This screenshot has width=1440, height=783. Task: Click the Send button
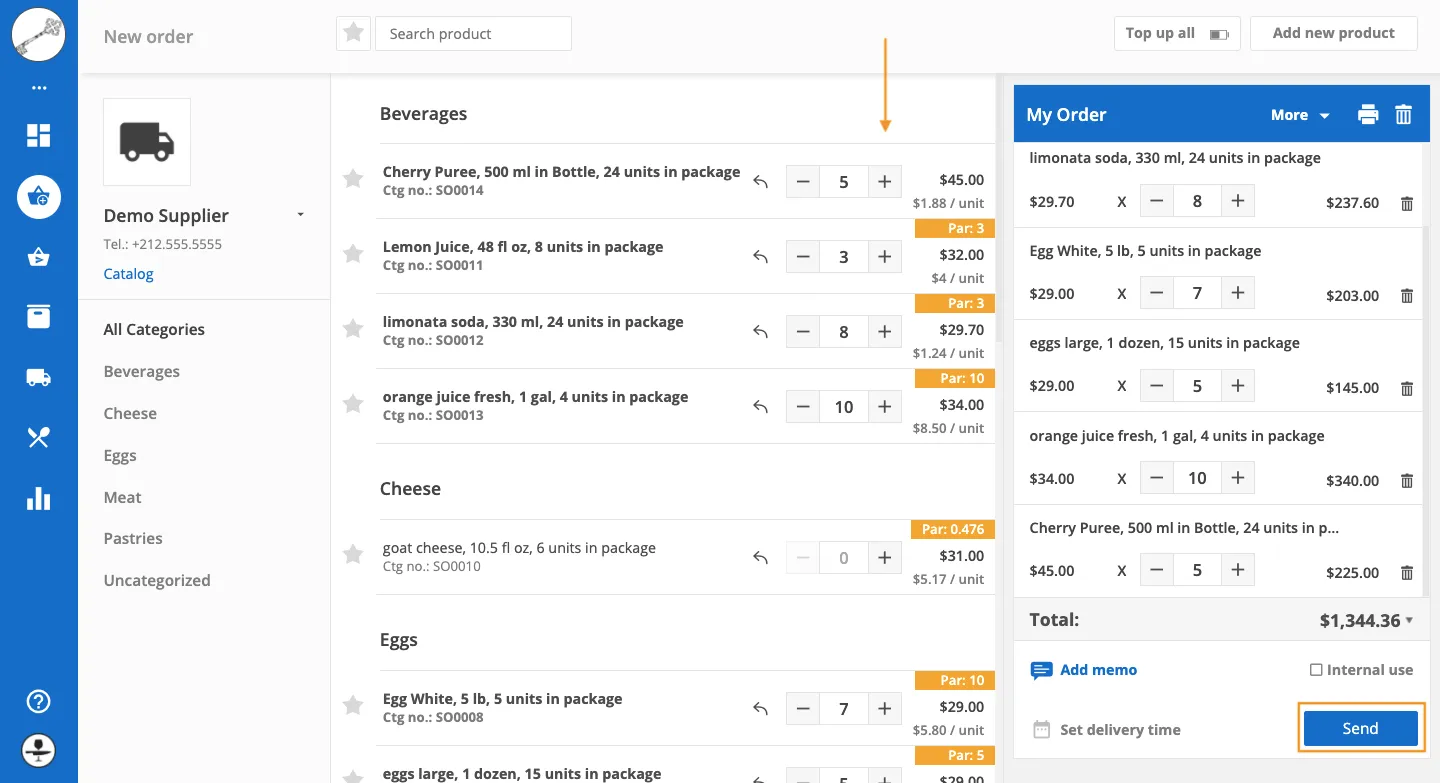[x=1360, y=728]
